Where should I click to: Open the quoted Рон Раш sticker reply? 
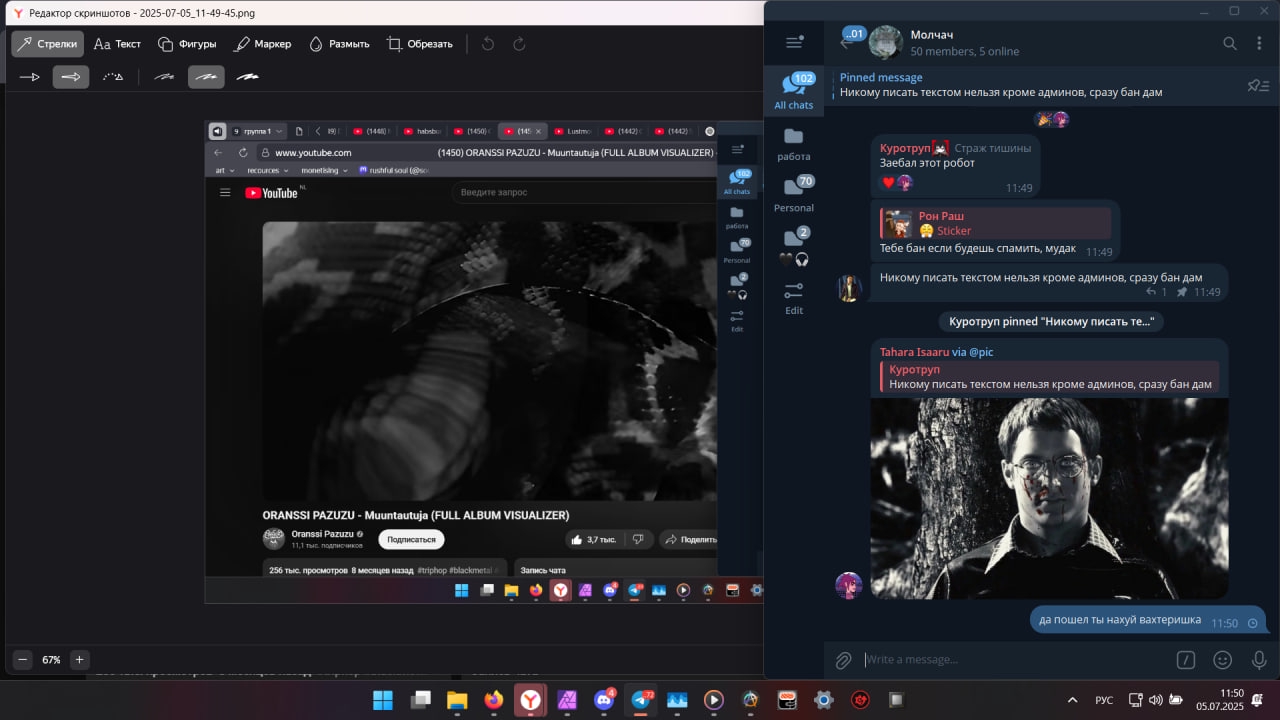[995, 223]
